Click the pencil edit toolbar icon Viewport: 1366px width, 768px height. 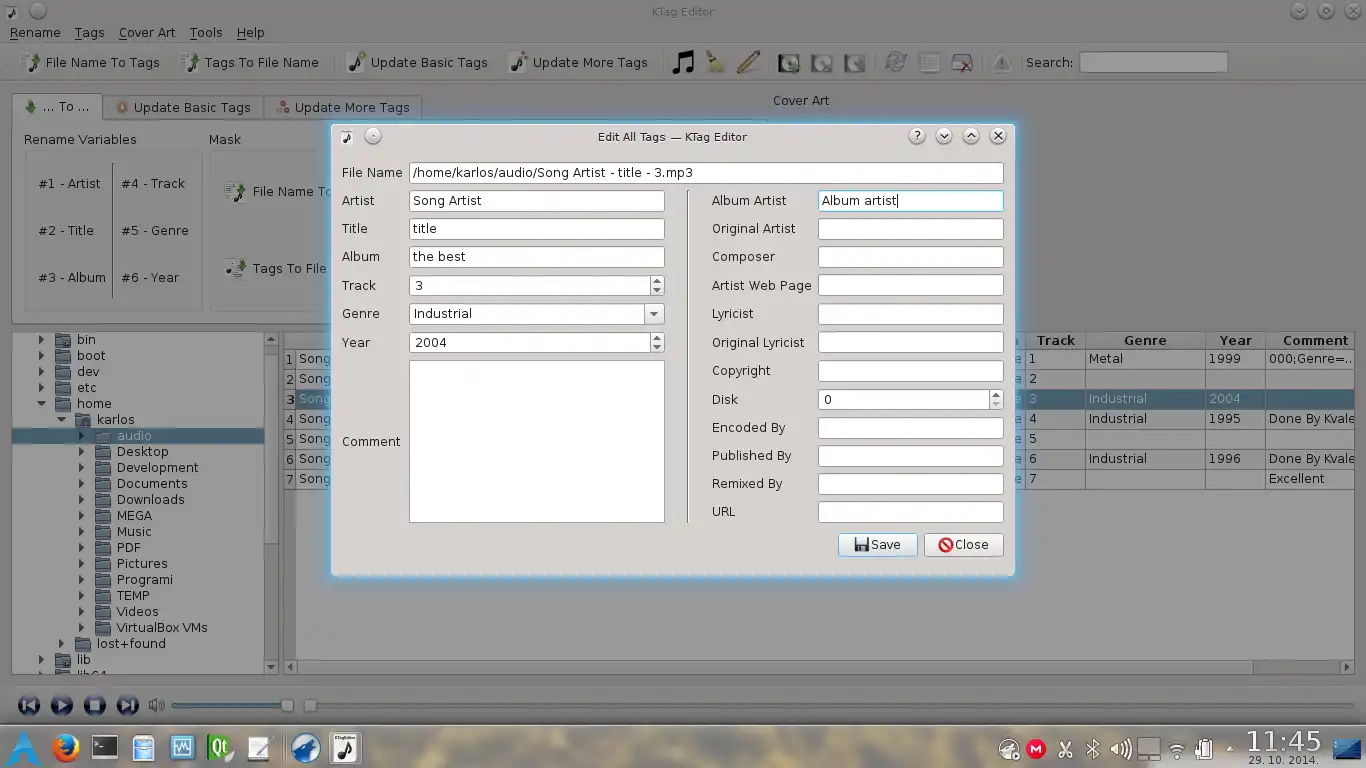coord(748,62)
